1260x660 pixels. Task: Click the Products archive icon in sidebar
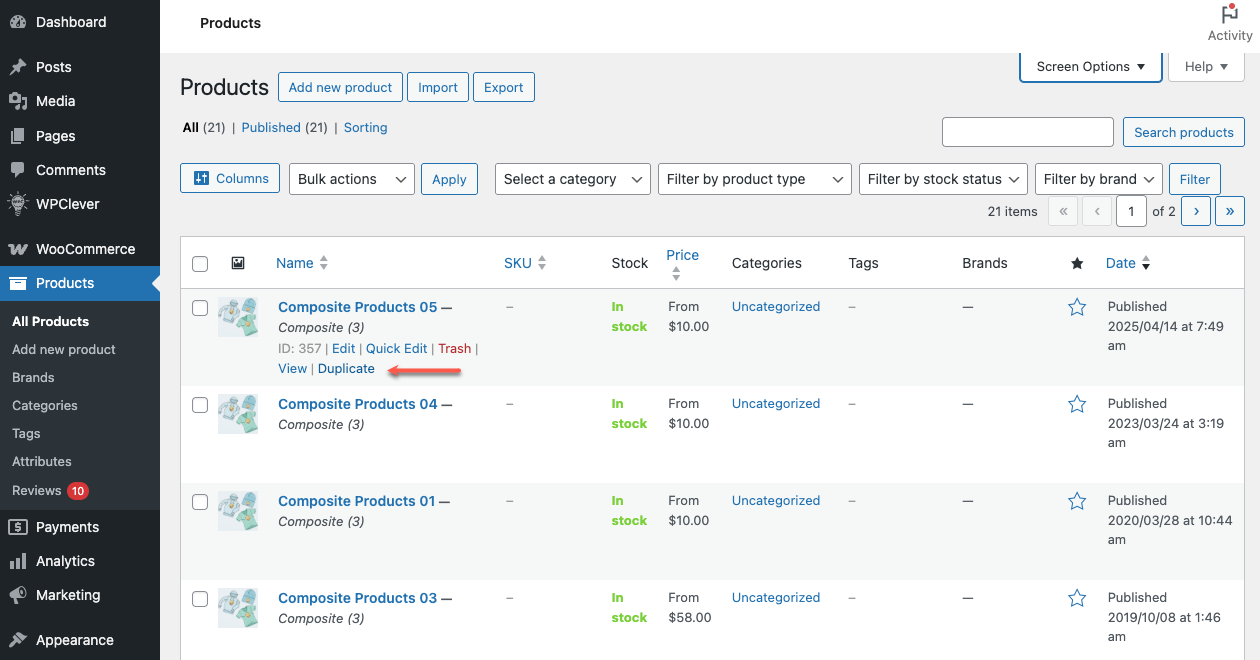coord(18,283)
